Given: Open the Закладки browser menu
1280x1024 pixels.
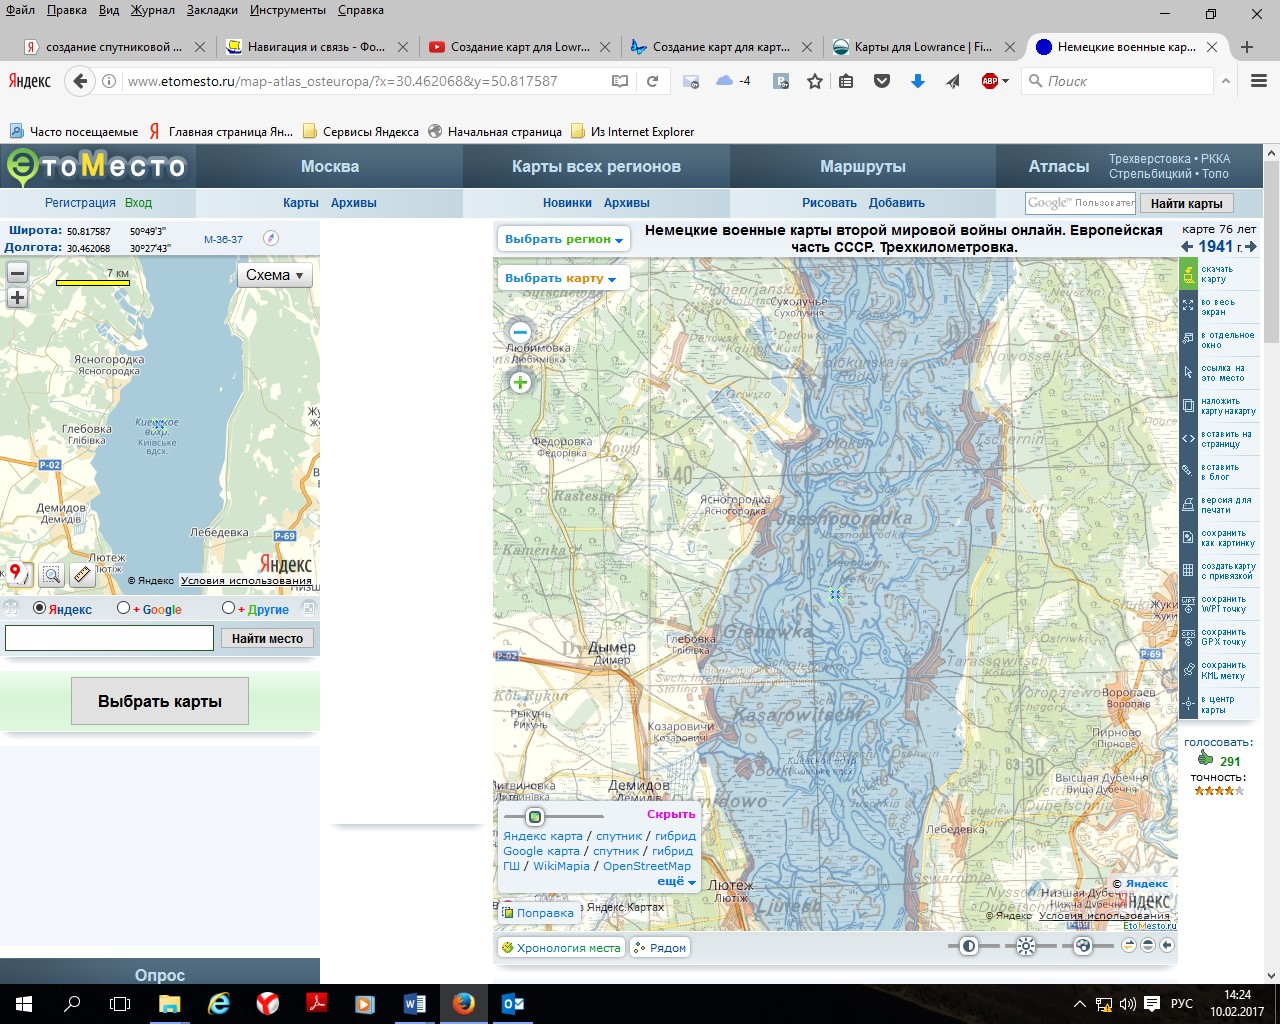Looking at the screenshot, I should point(212,10).
